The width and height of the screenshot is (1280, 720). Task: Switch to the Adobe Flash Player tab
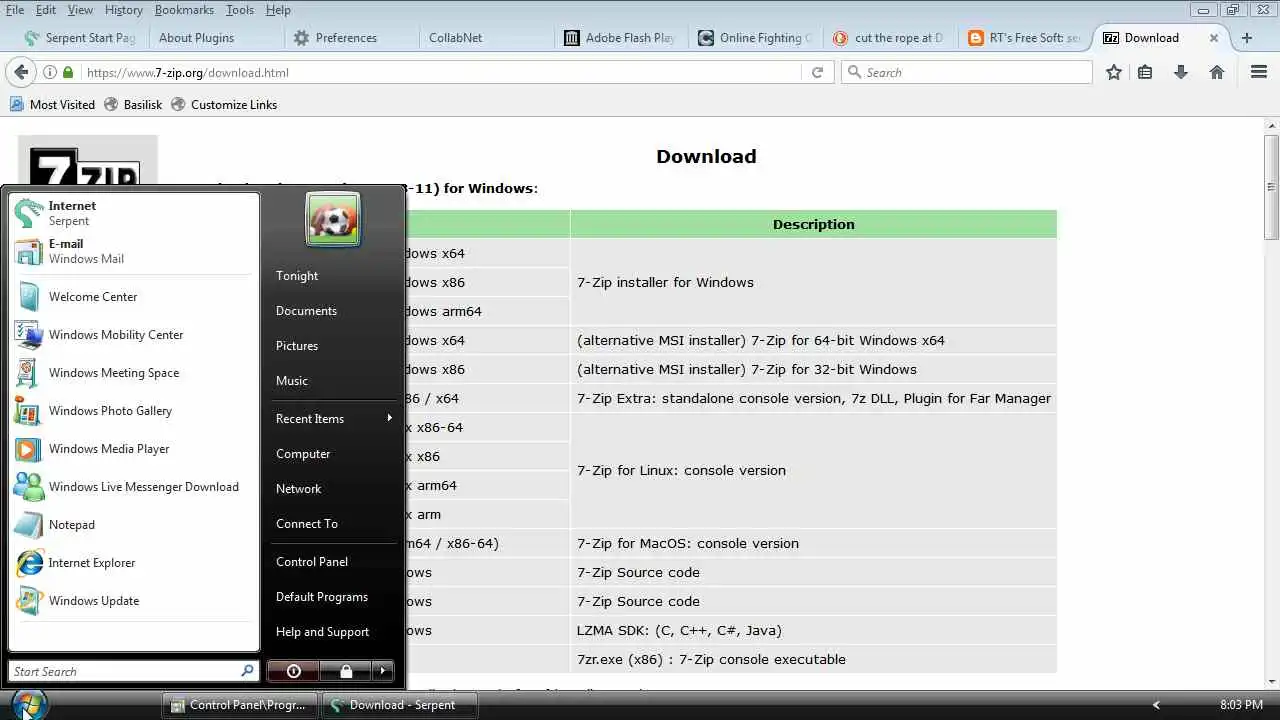(x=620, y=38)
